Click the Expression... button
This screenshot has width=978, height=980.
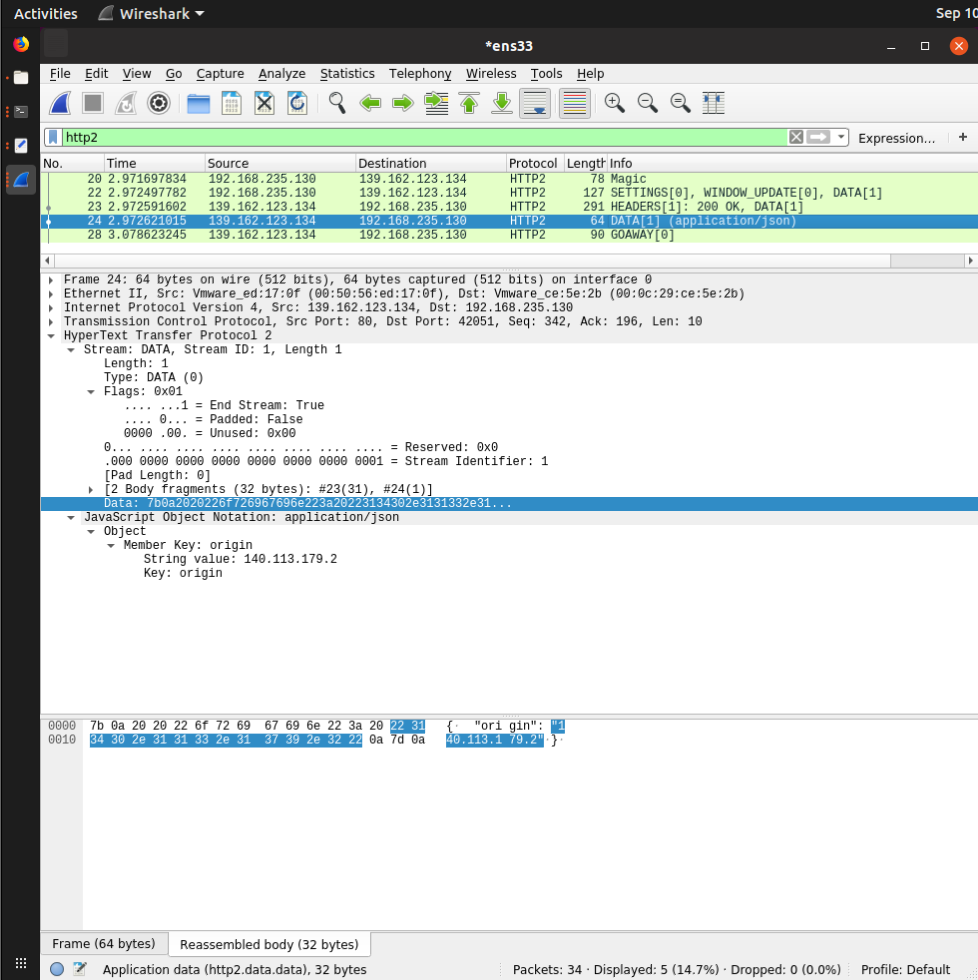[896, 138]
